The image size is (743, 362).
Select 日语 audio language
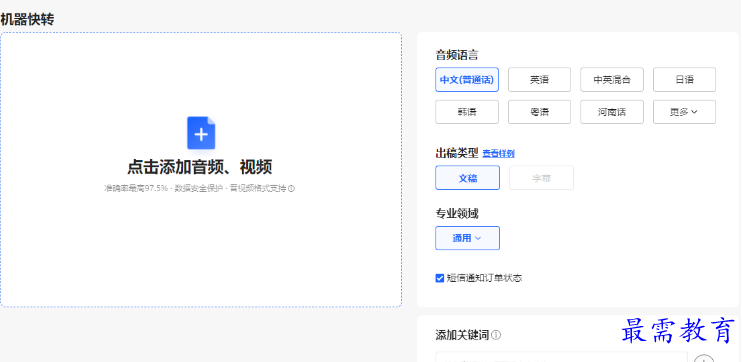(x=684, y=80)
